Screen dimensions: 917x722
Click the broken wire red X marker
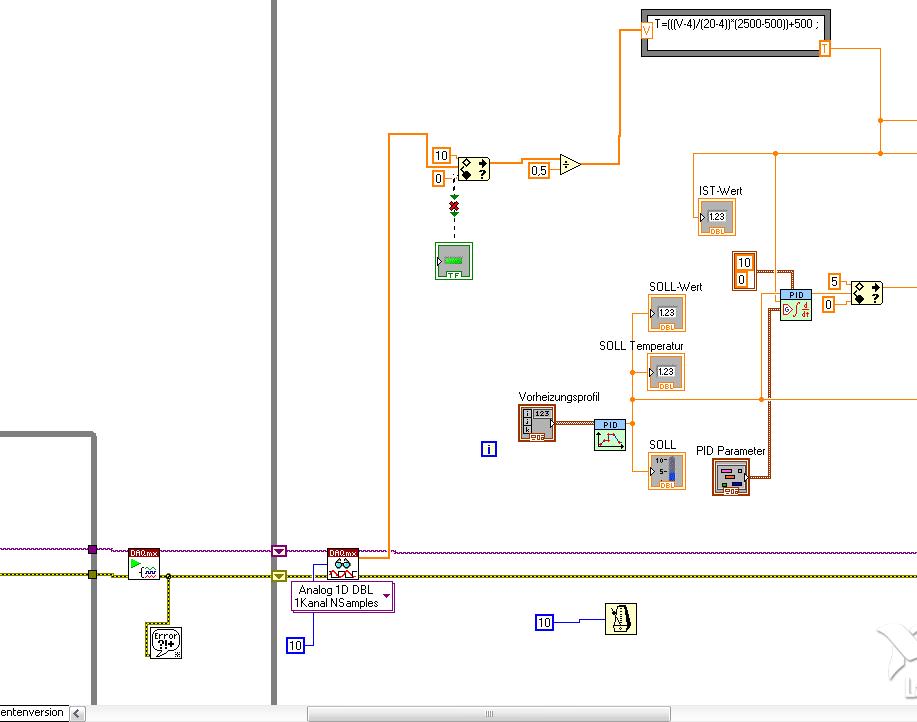pyautogui.click(x=454, y=206)
